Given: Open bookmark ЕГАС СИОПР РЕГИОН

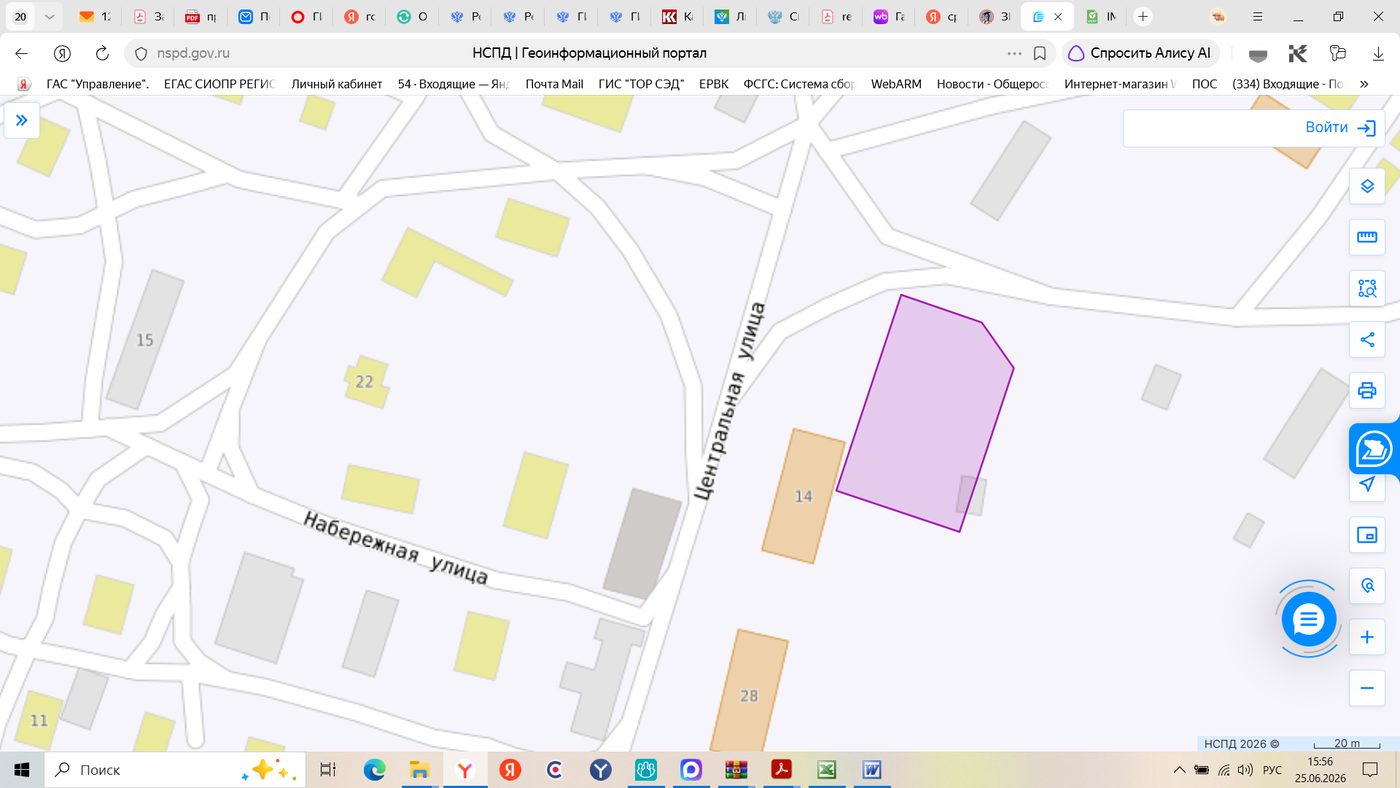Looking at the screenshot, I should [x=218, y=84].
